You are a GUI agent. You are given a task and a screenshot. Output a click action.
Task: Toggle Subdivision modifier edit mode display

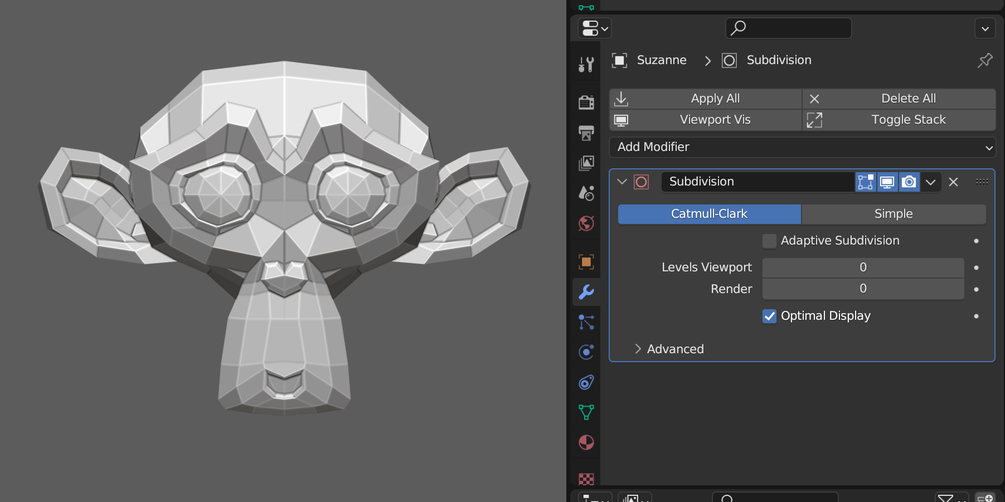(x=865, y=182)
